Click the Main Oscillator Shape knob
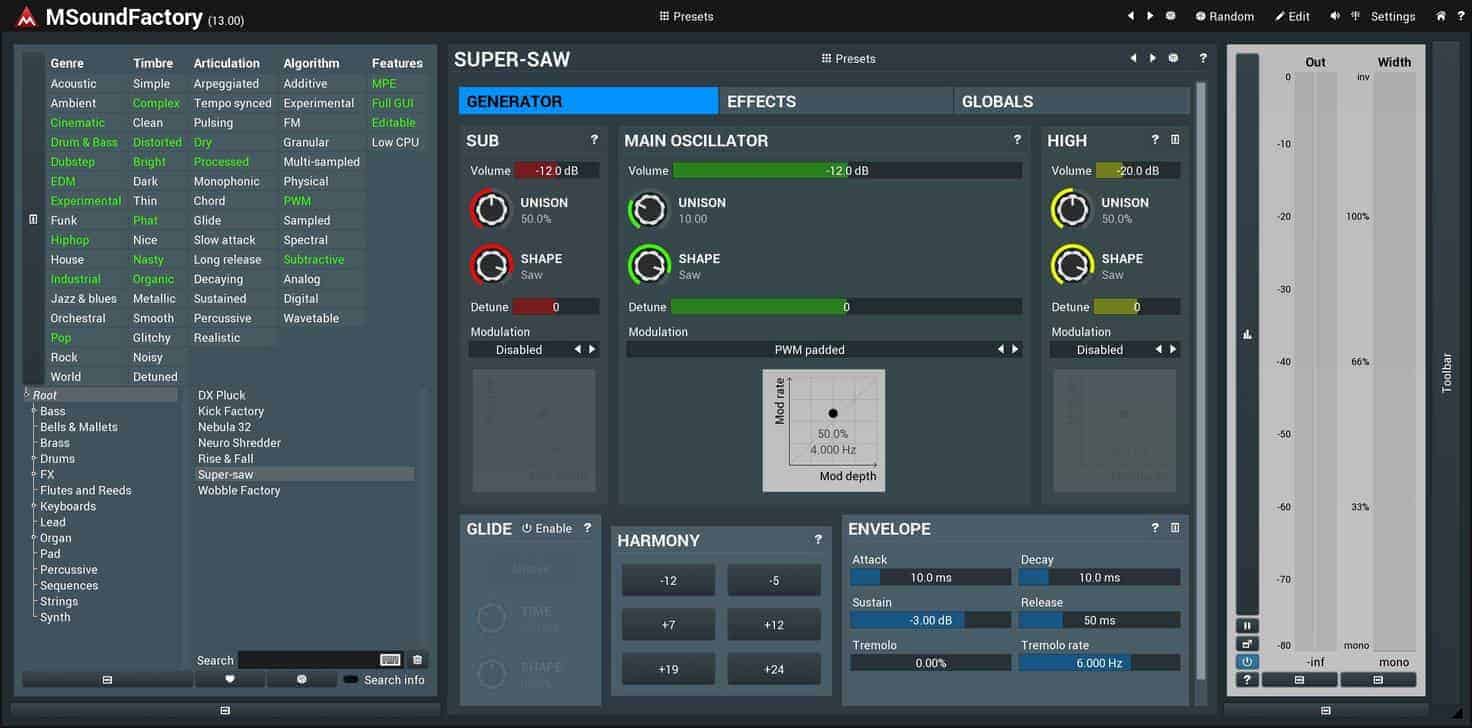Screen dimensions: 1472x728 click(x=649, y=265)
